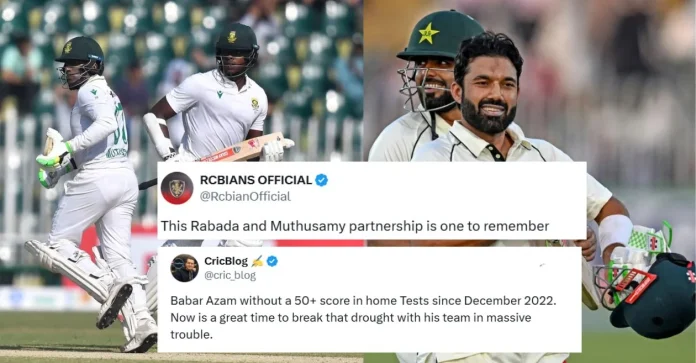Click the verified badge next to CricBlog
This screenshot has width=696, height=363.
[x=272, y=261]
